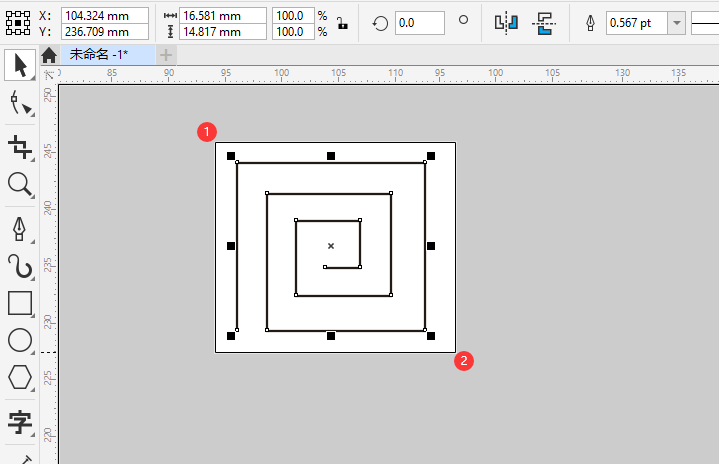Click the object height field 14.817 mm
This screenshot has height=464, width=719.
point(223,32)
